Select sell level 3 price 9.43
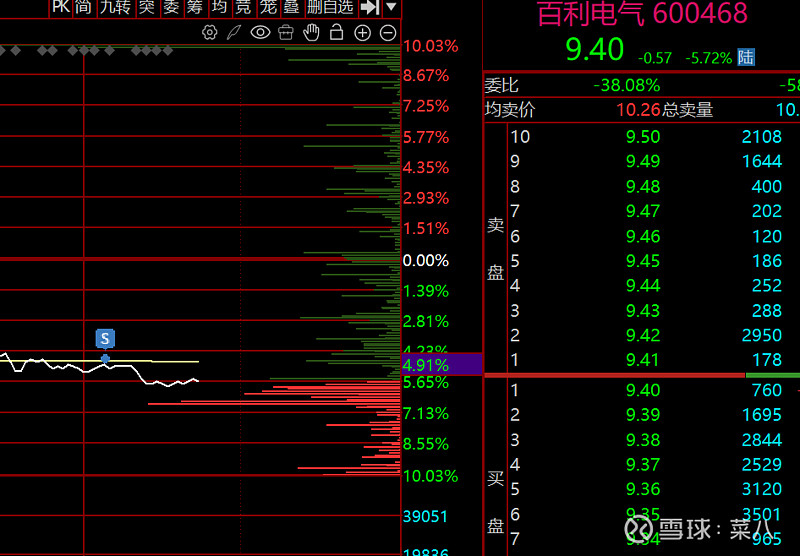The width and height of the screenshot is (800, 556). click(x=643, y=310)
